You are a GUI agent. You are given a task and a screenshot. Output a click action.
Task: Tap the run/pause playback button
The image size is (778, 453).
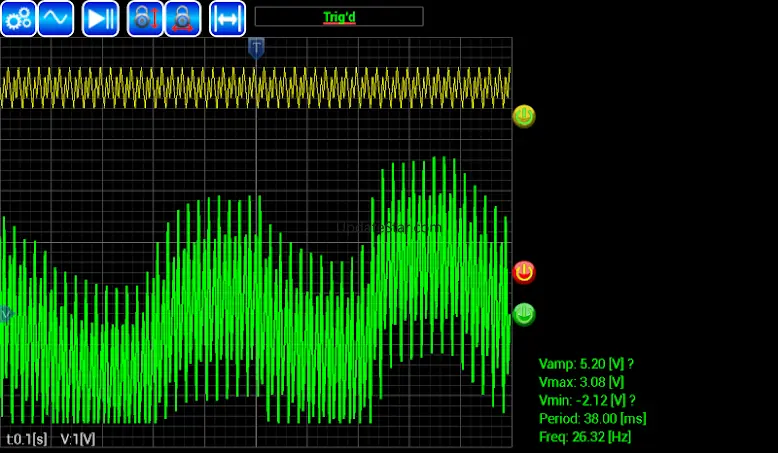[101, 19]
